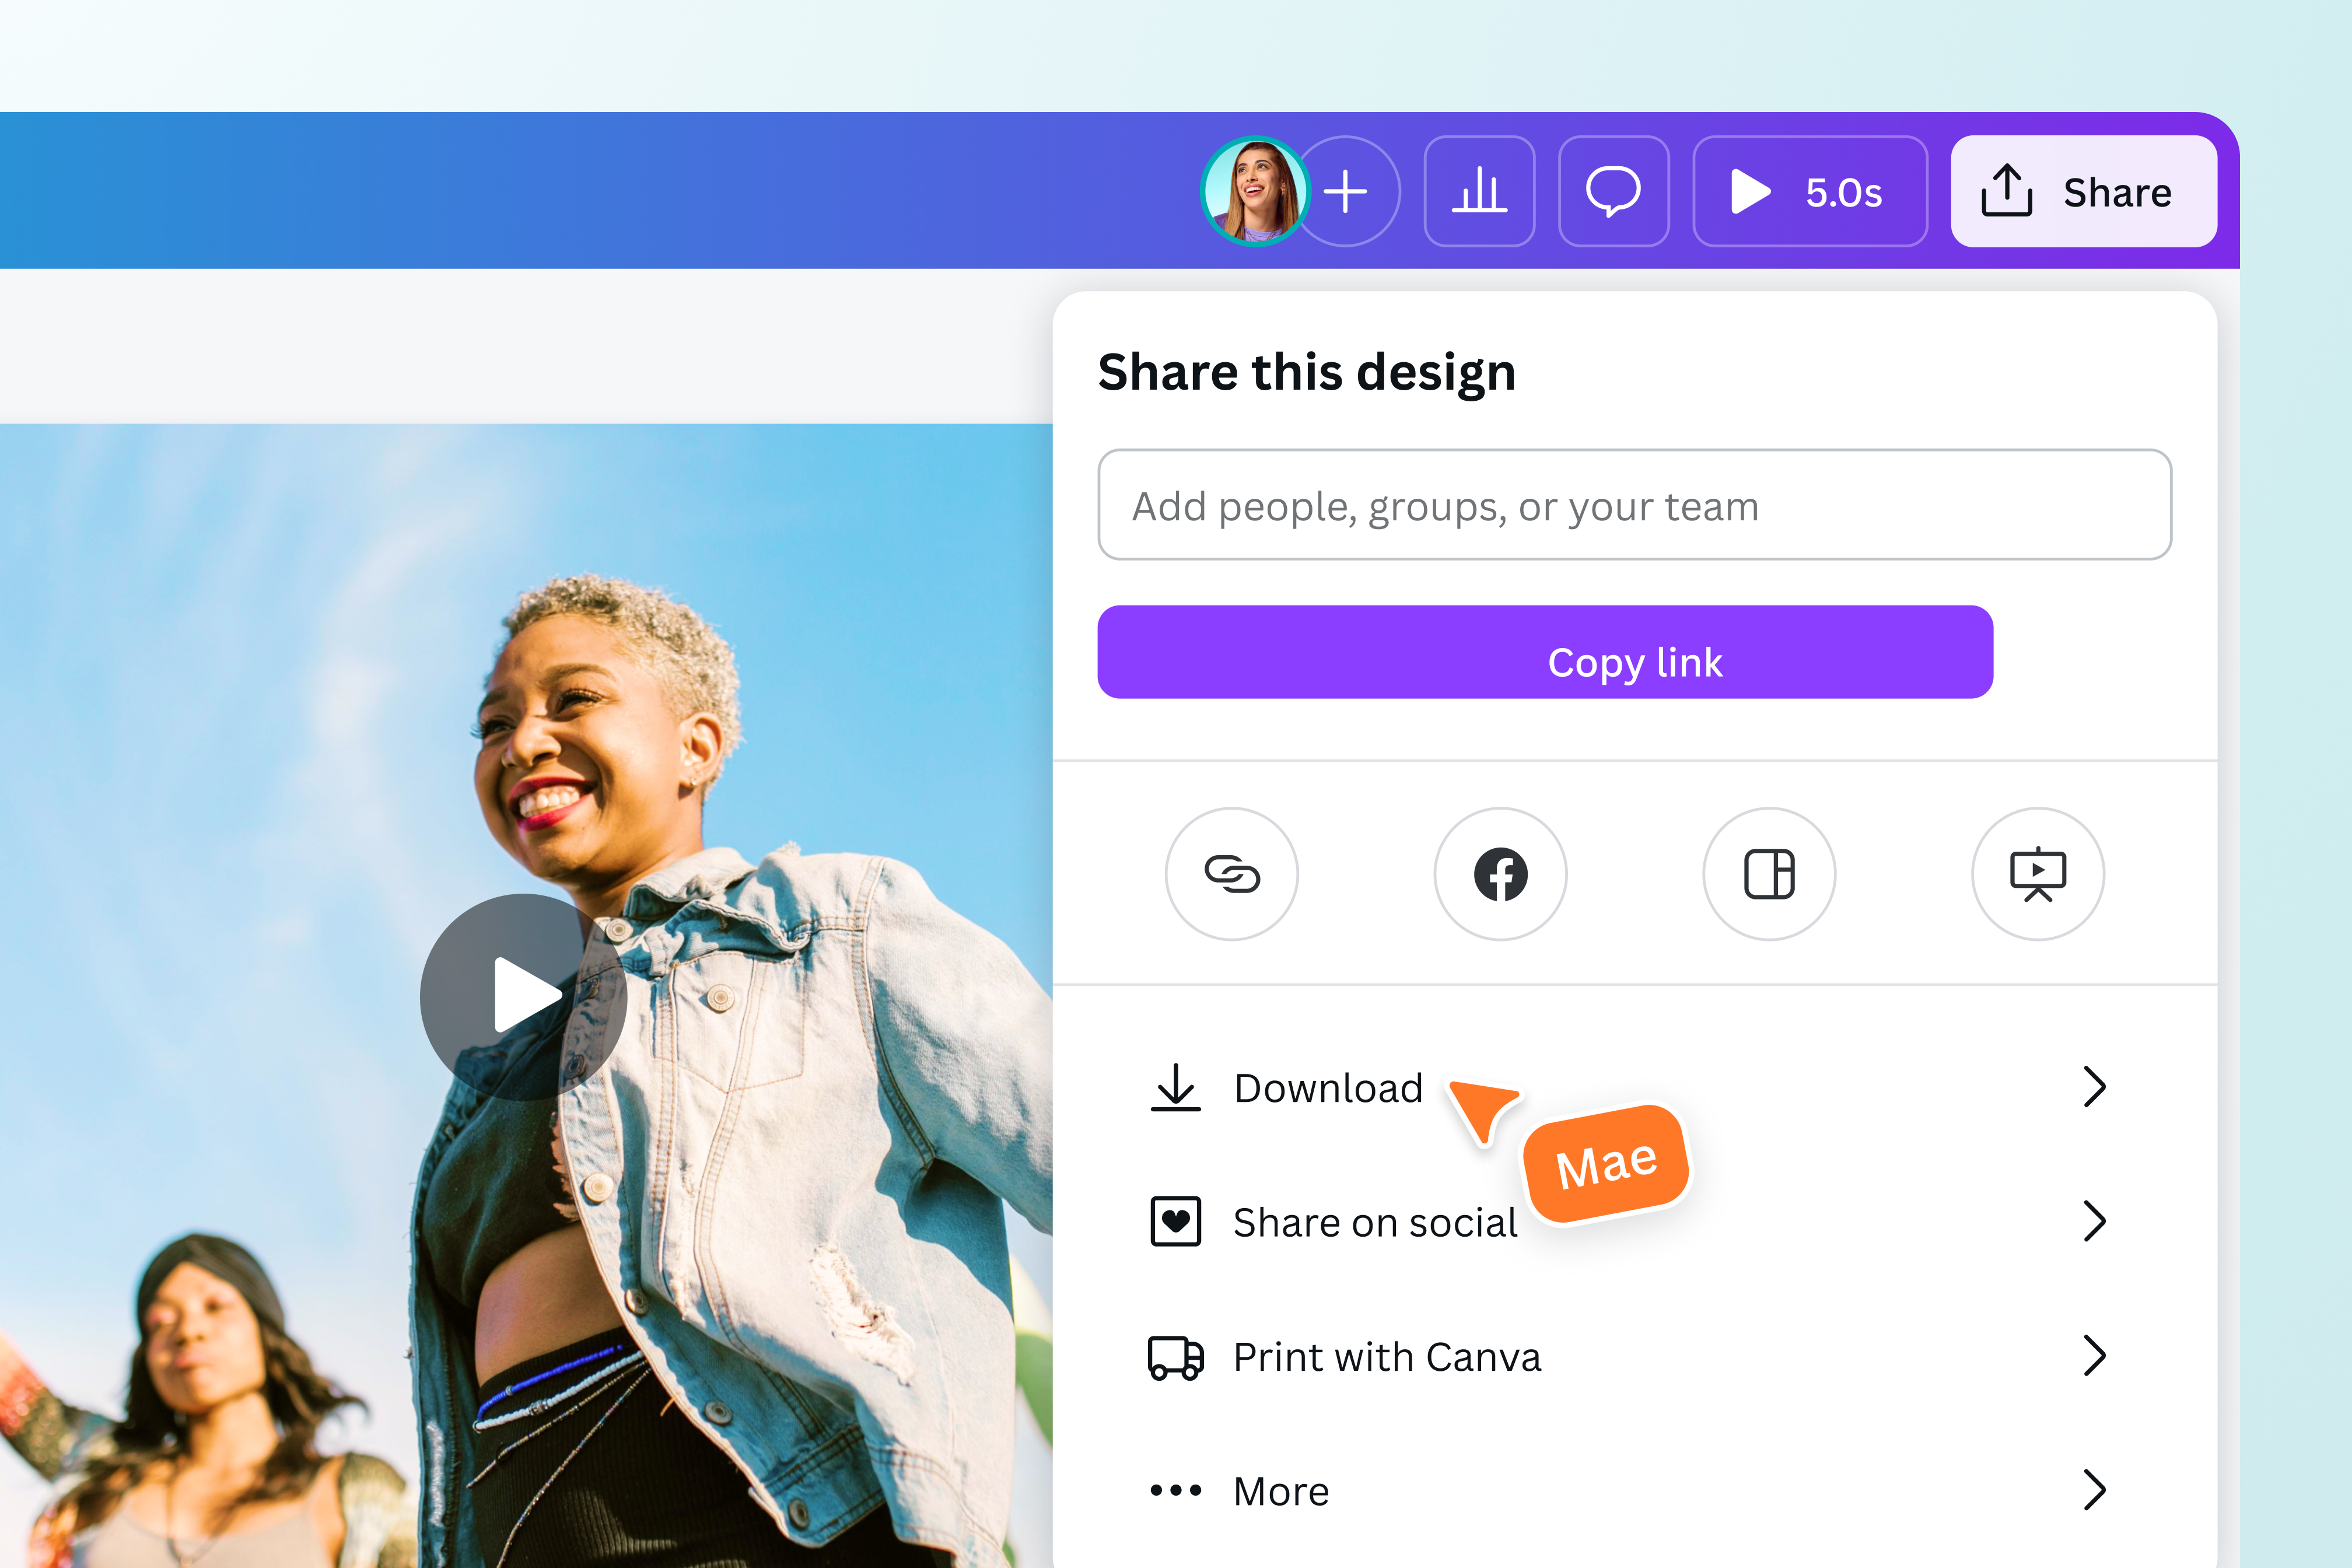Open the insights bar chart icon

1479,191
